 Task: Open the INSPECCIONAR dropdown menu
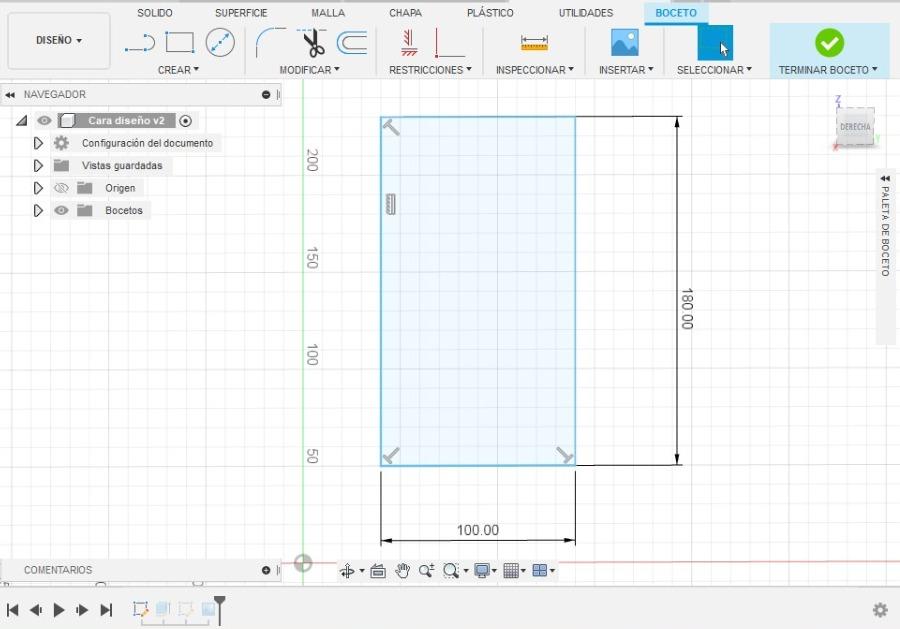point(534,70)
